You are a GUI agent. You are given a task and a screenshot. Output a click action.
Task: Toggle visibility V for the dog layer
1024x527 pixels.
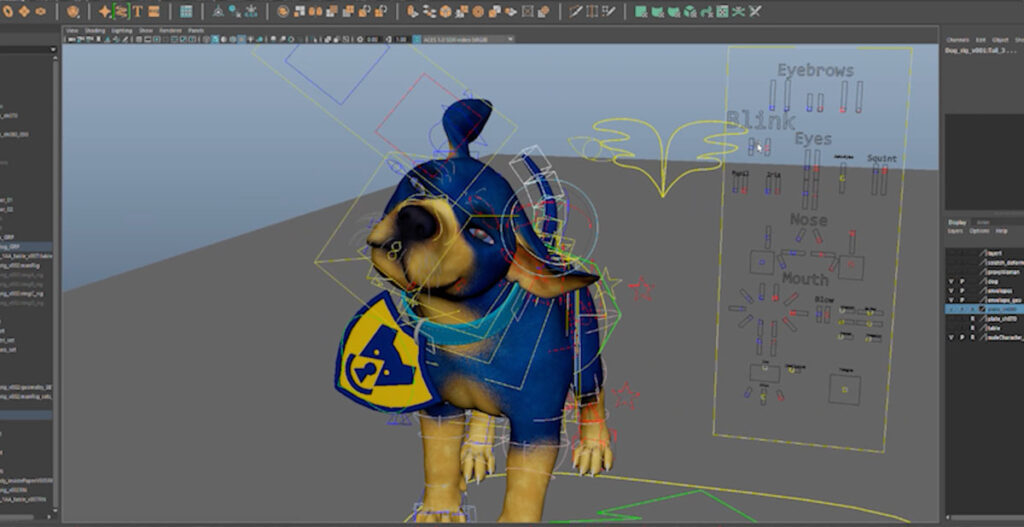(x=950, y=282)
